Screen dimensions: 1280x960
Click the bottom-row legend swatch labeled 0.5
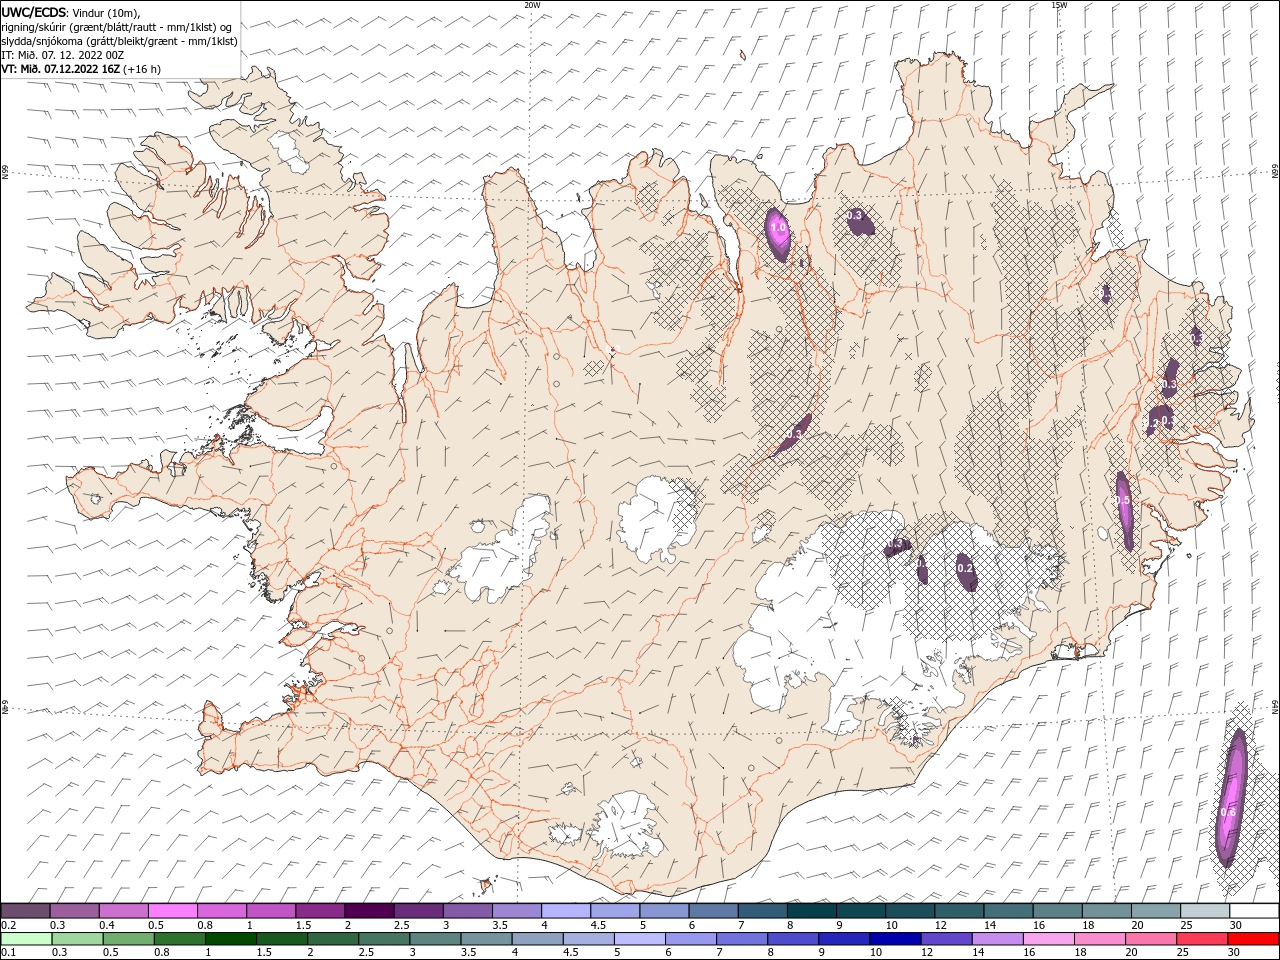[128, 939]
